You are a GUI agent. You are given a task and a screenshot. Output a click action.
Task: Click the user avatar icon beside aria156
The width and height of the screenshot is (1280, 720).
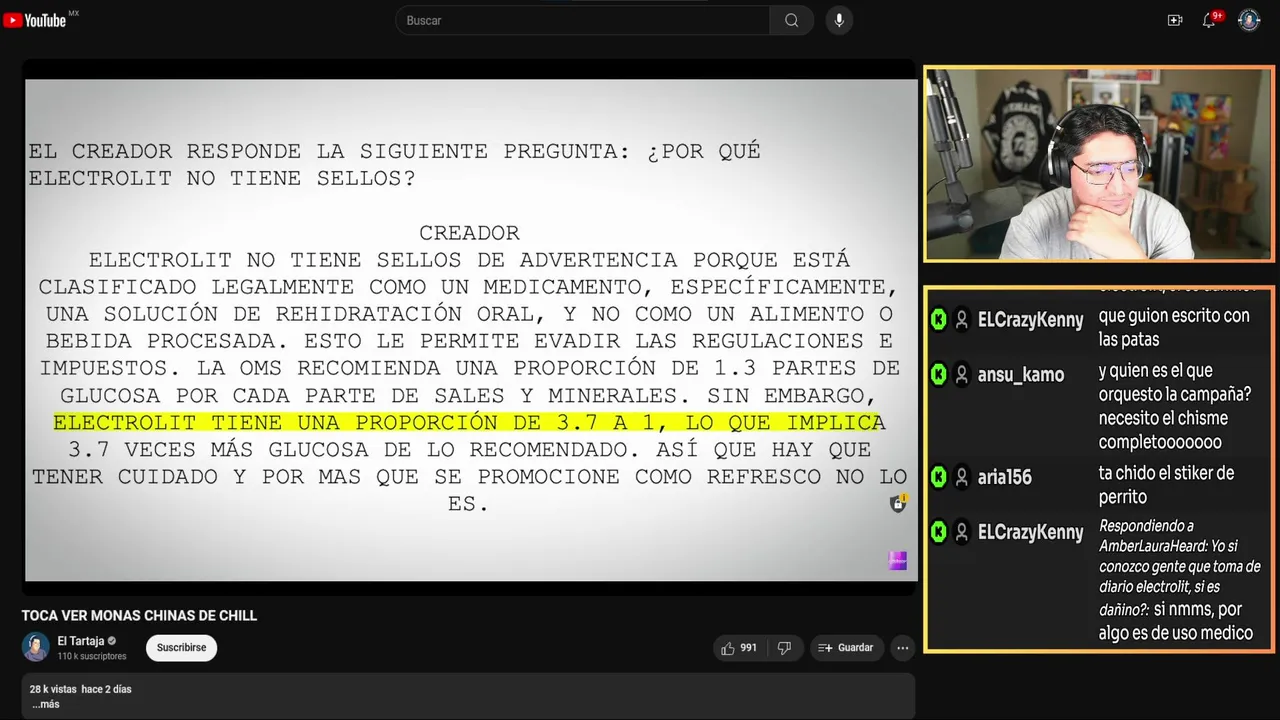tap(961, 477)
